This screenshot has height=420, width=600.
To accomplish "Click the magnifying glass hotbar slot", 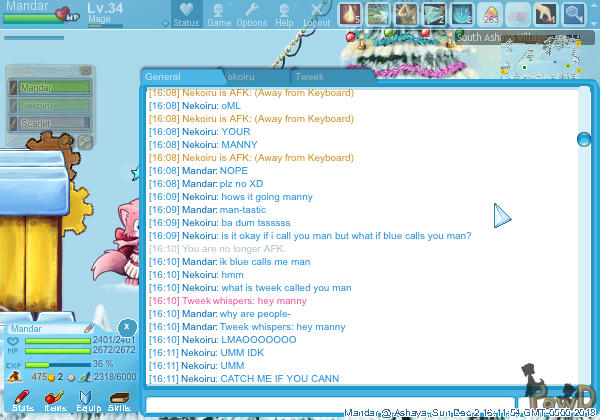I will click(x=574, y=14).
